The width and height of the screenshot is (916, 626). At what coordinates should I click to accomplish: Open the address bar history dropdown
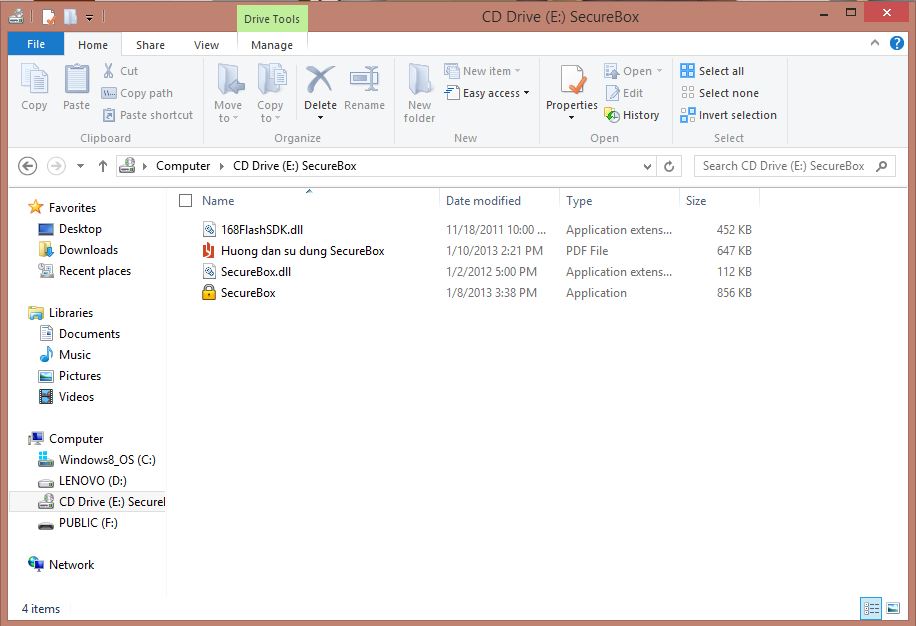point(645,166)
